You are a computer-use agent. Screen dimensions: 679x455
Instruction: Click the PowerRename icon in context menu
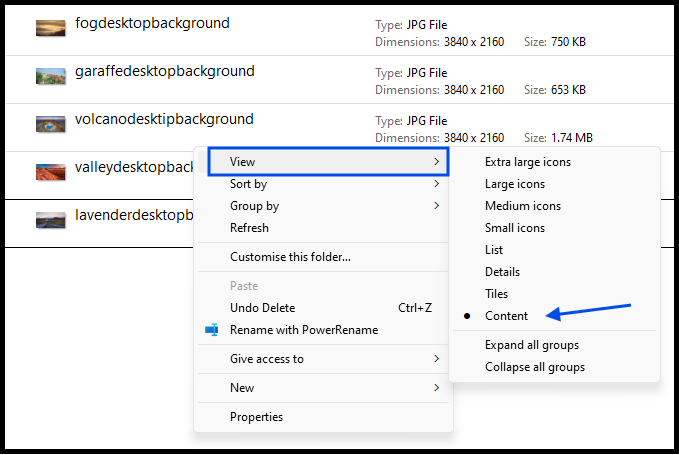point(211,330)
